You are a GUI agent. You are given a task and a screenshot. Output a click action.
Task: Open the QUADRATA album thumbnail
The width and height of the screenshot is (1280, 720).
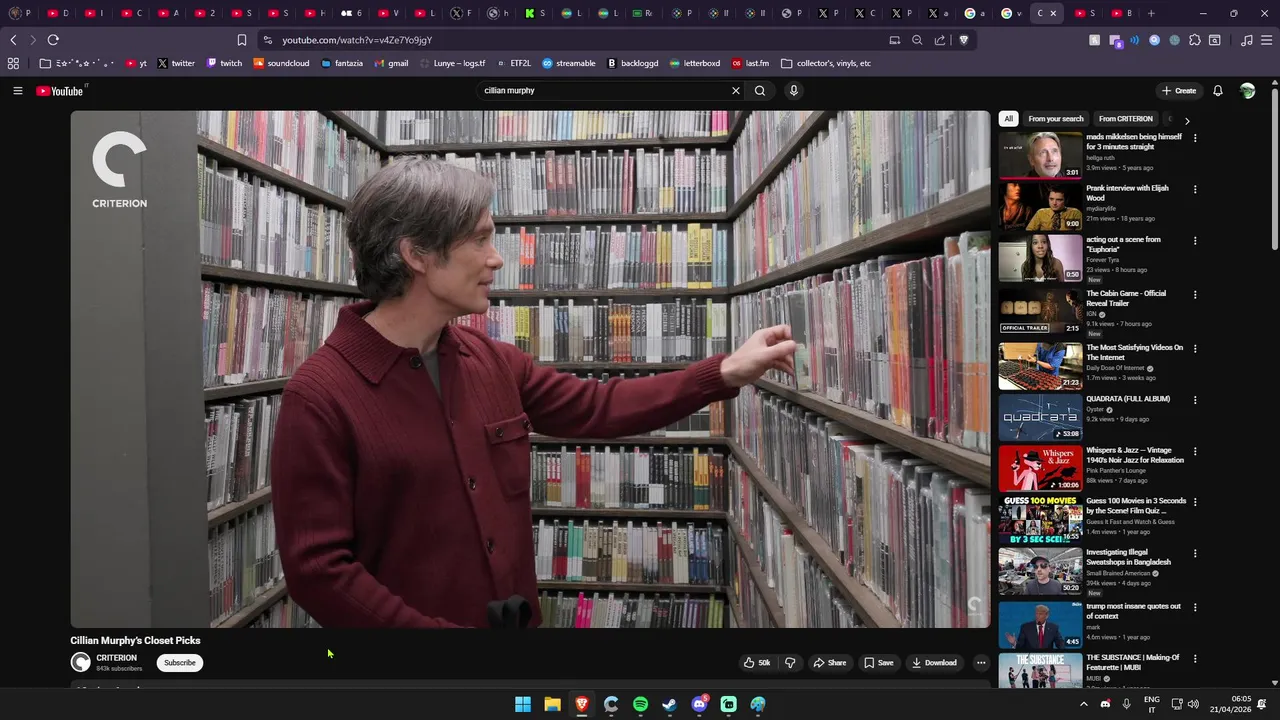tap(1040, 417)
